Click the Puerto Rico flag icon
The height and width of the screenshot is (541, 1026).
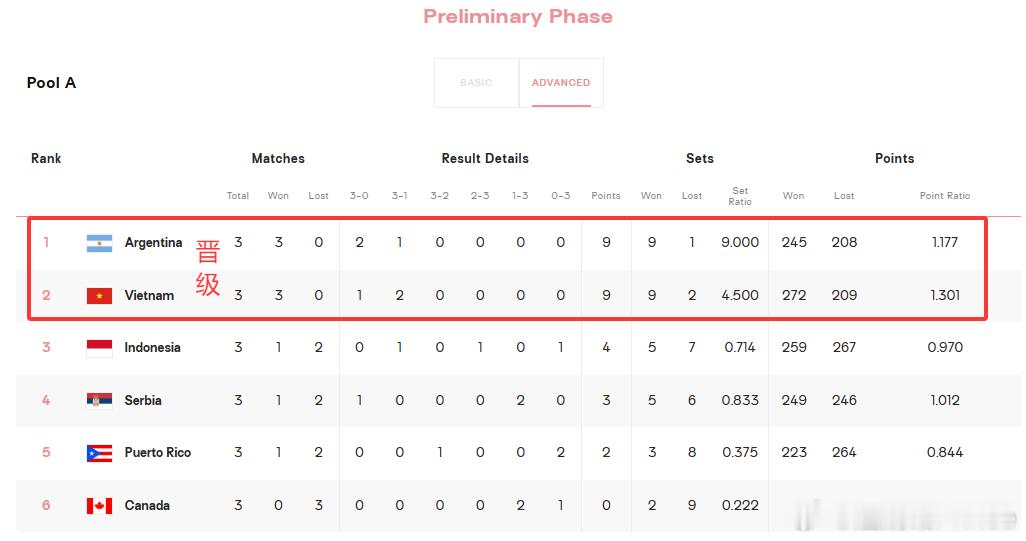coord(99,453)
